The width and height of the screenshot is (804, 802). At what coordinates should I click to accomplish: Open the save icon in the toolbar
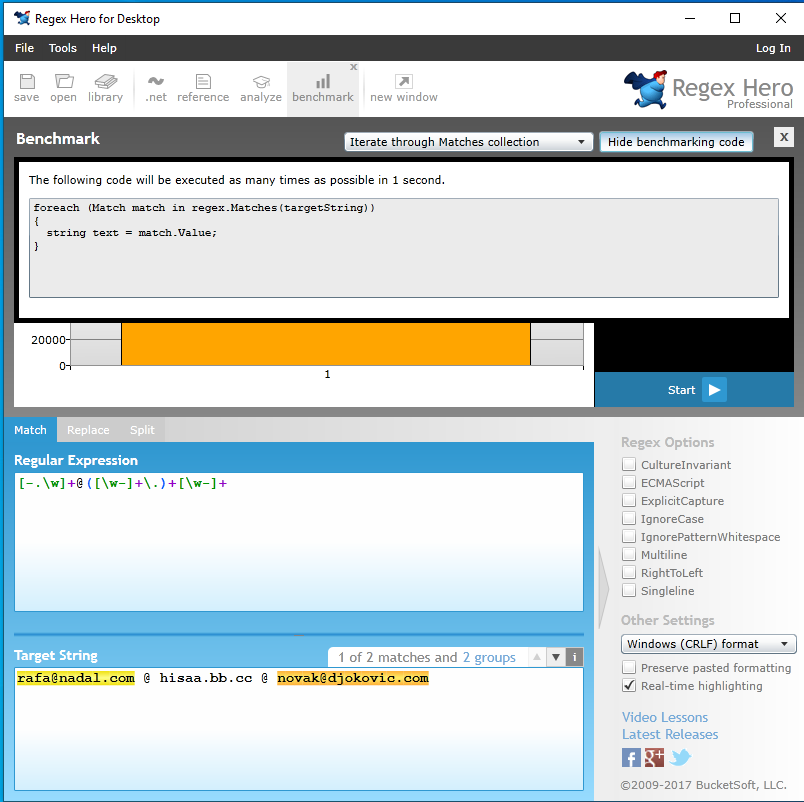(x=26, y=88)
